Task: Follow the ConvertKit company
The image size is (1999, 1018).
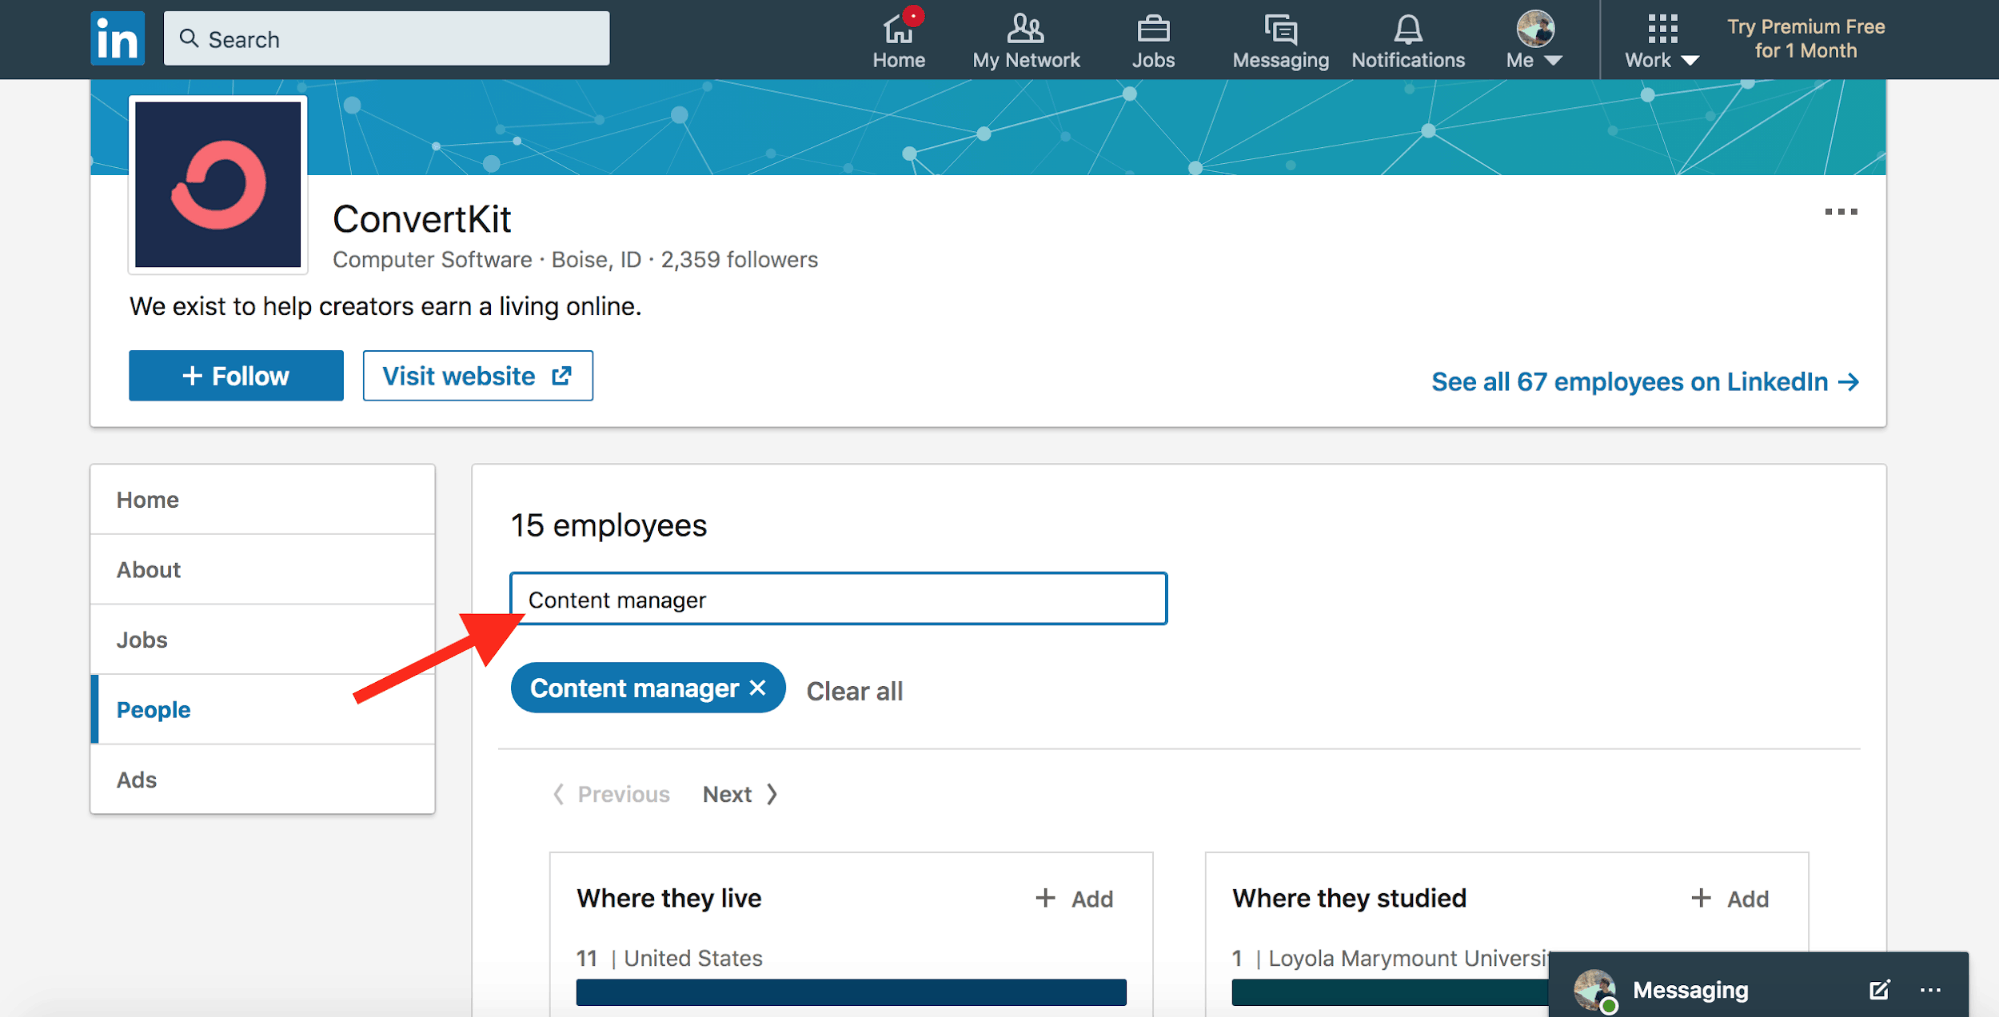Action: 236,376
